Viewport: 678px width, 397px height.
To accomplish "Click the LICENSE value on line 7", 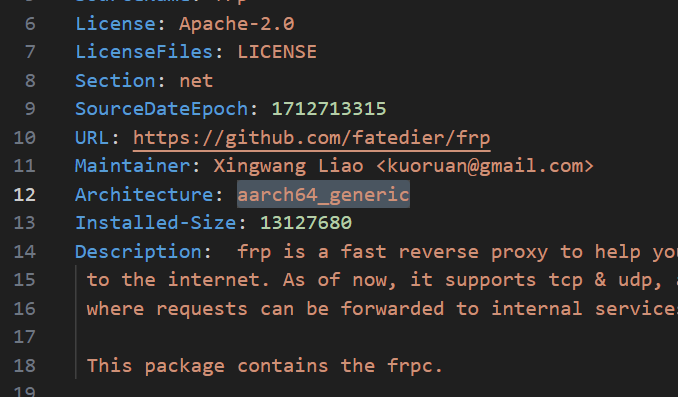I will [x=277, y=52].
